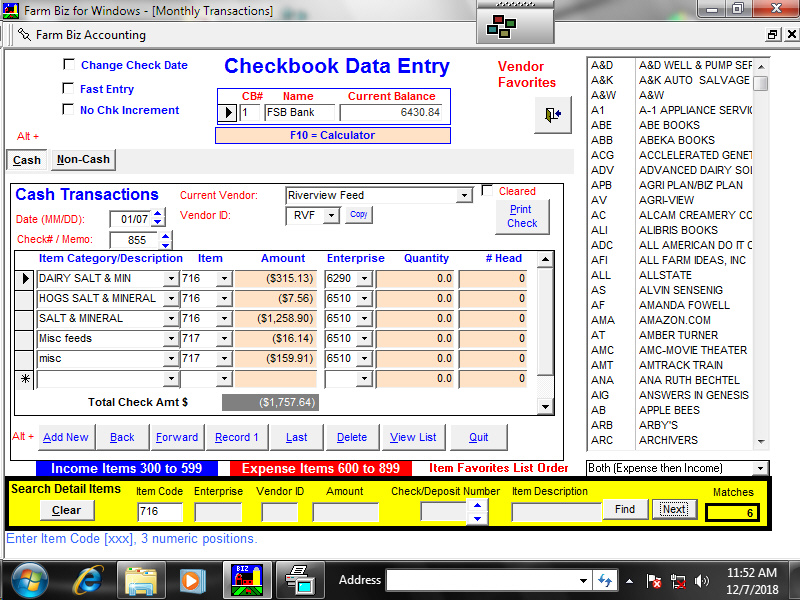
Task: Click the exit door icon under Vendor Favorites
Action: tap(553, 114)
